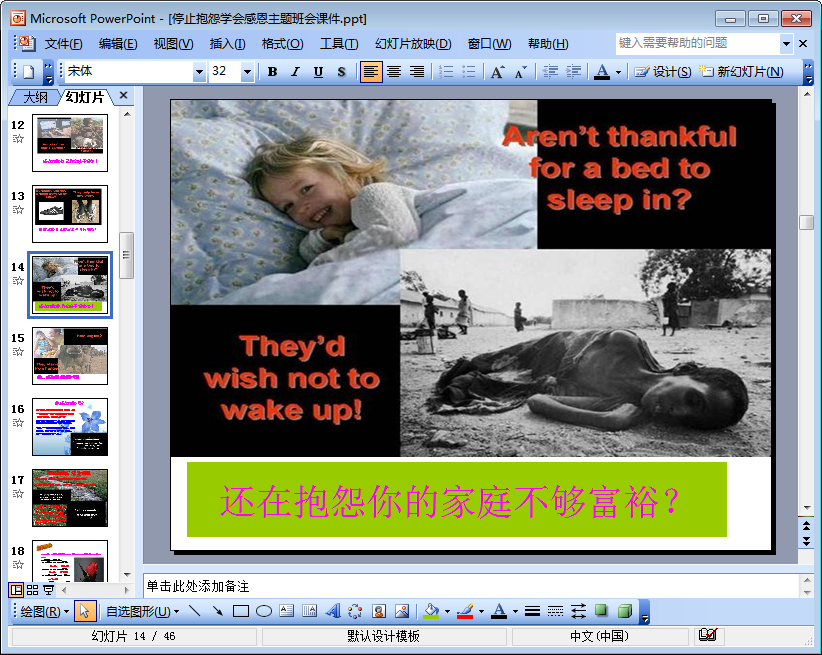The height and width of the screenshot is (655, 822).
Task: Select slide 16 thumbnail
Action: (x=69, y=427)
